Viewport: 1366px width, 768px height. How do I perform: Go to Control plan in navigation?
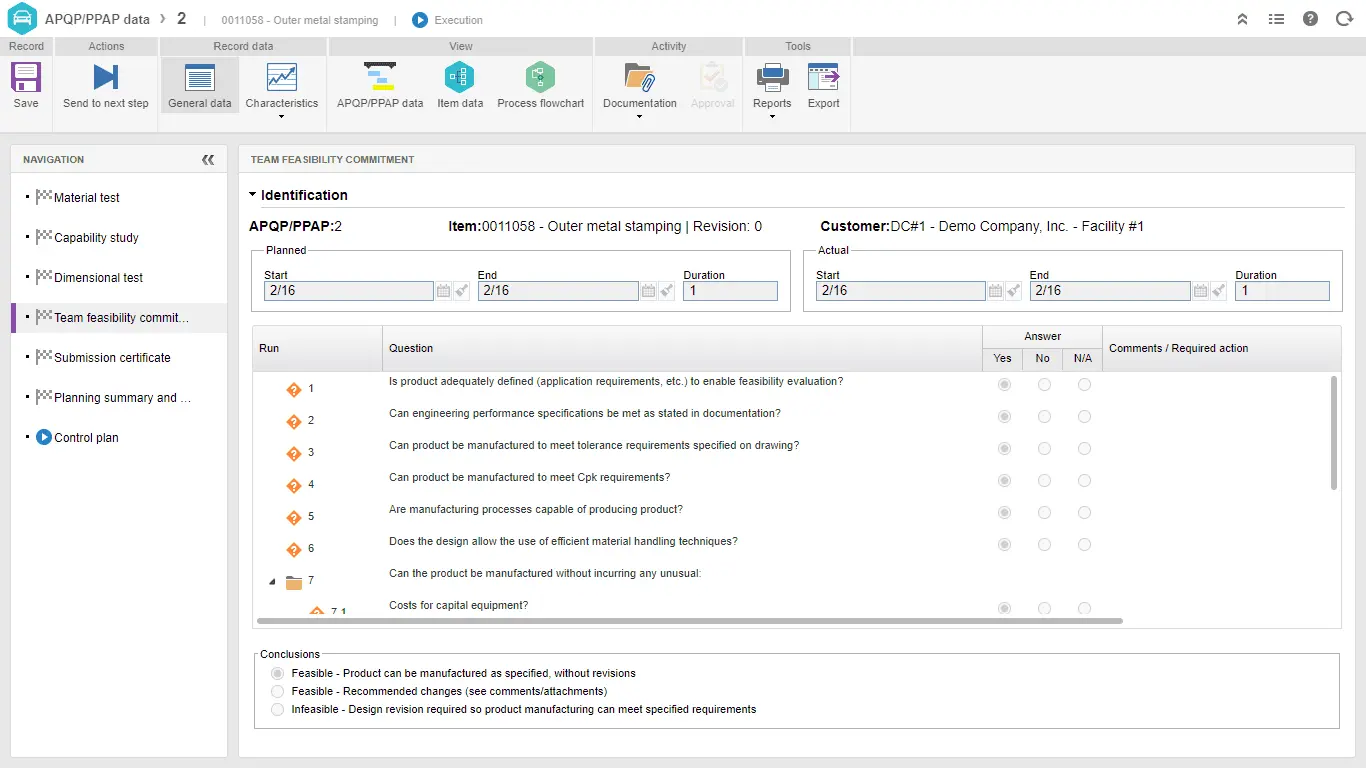tap(86, 438)
